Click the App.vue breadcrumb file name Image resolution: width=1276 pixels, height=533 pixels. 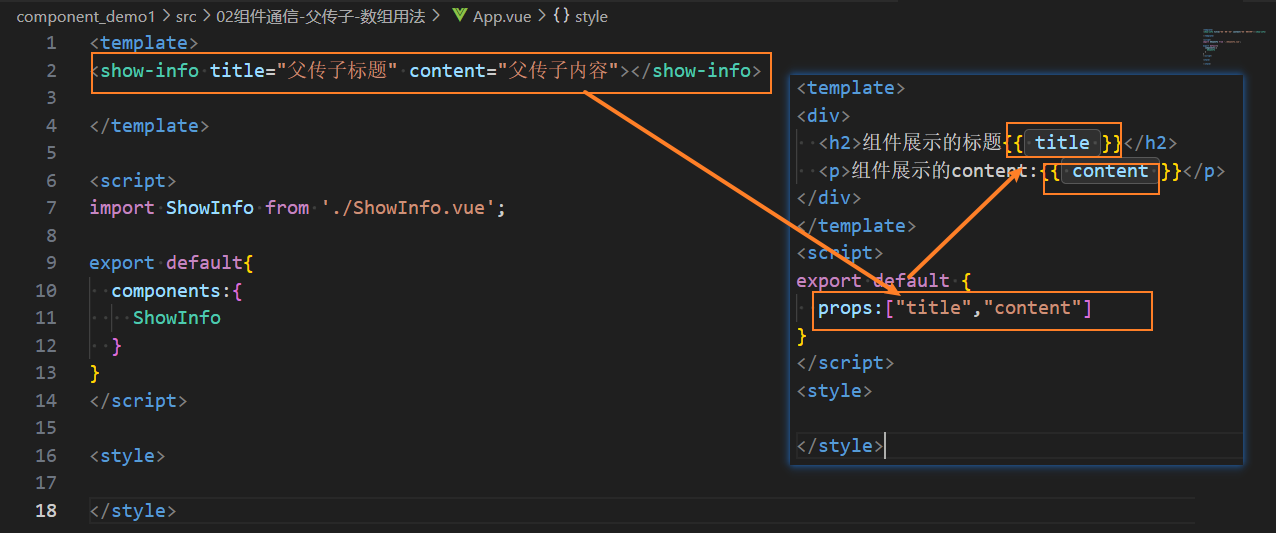click(x=503, y=16)
